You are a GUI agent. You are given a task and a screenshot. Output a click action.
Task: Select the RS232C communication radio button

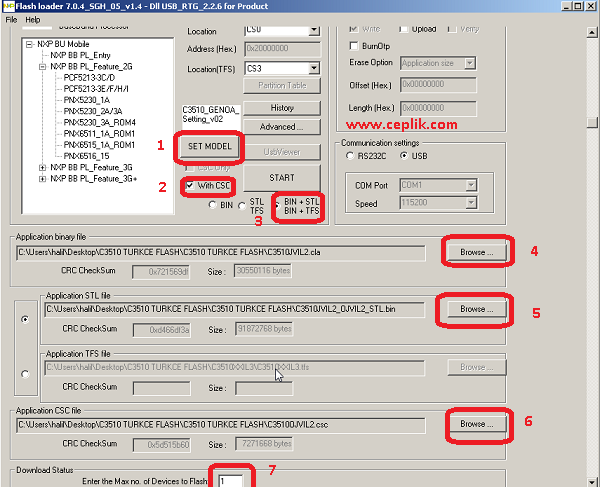(x=350, y=156)
